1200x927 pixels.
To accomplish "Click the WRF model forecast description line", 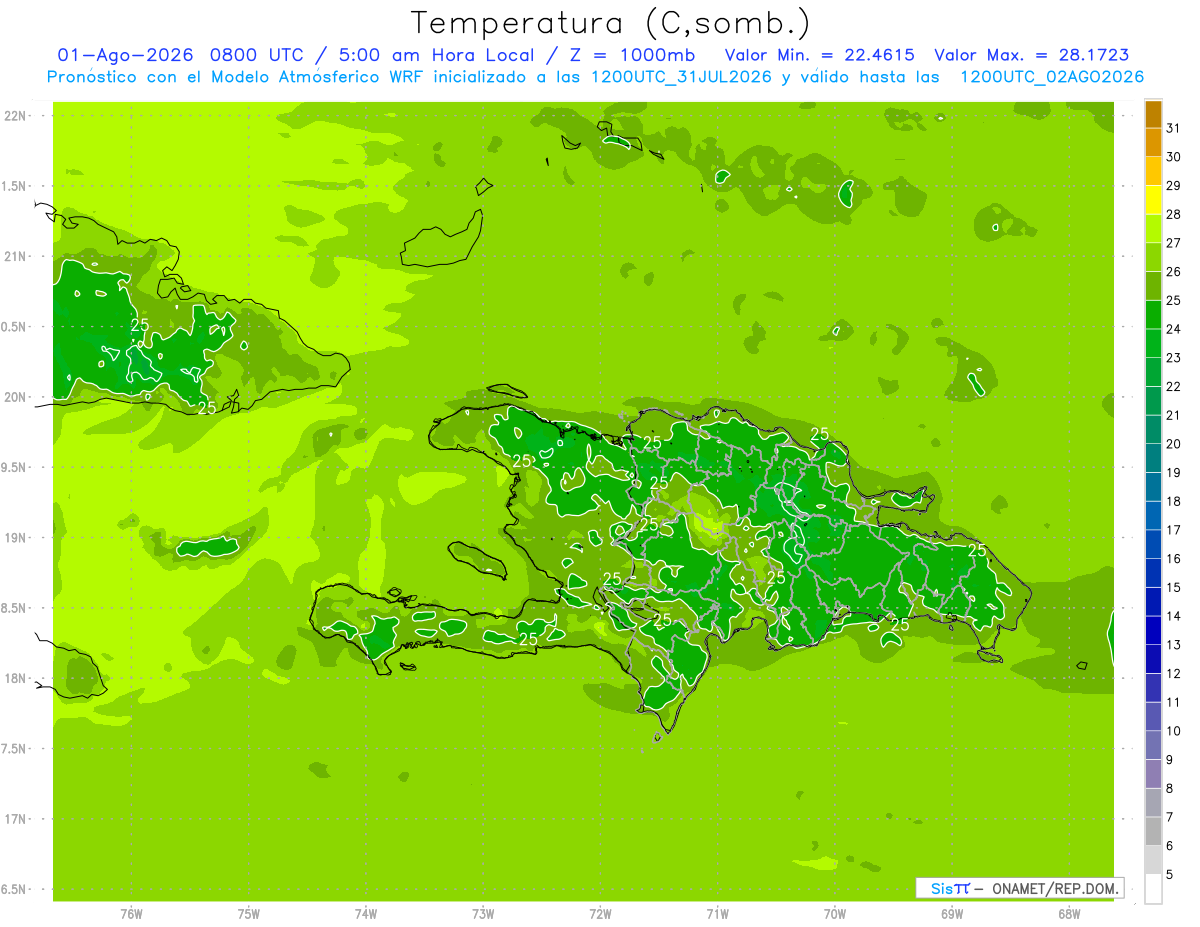I will pyautogui.click(x=595, y=77).
